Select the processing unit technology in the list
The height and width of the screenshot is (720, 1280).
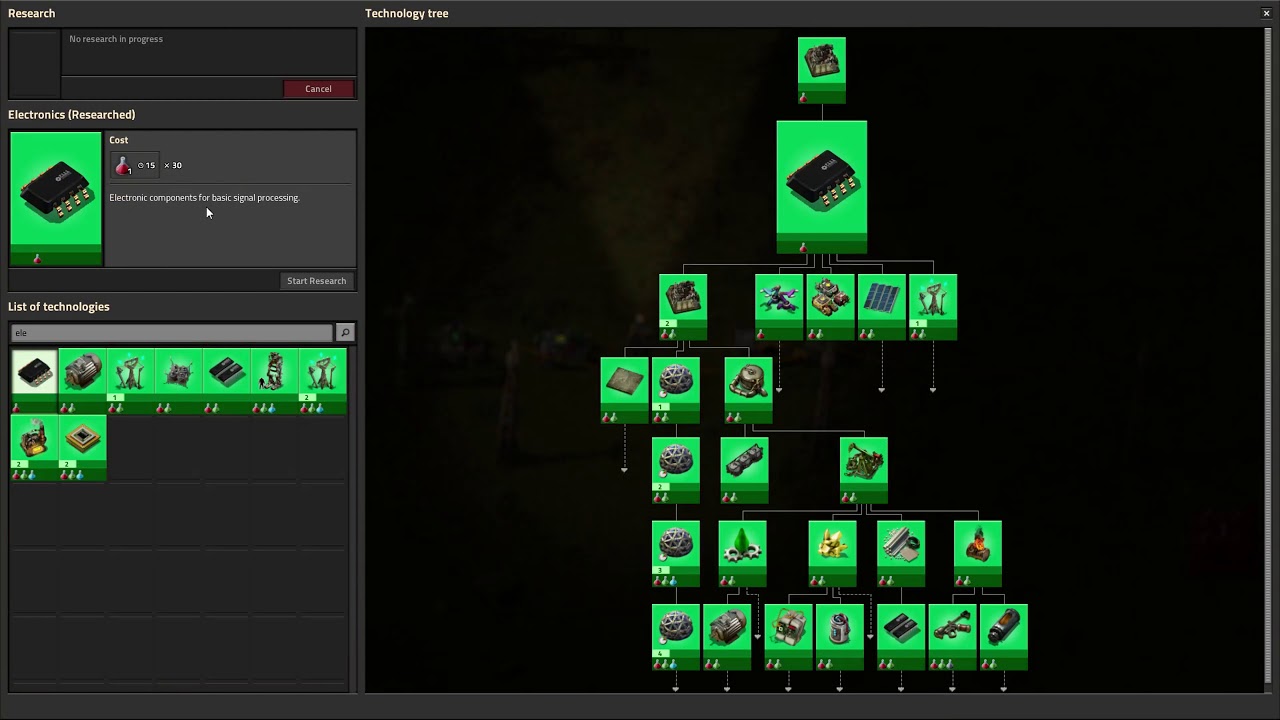82,447
